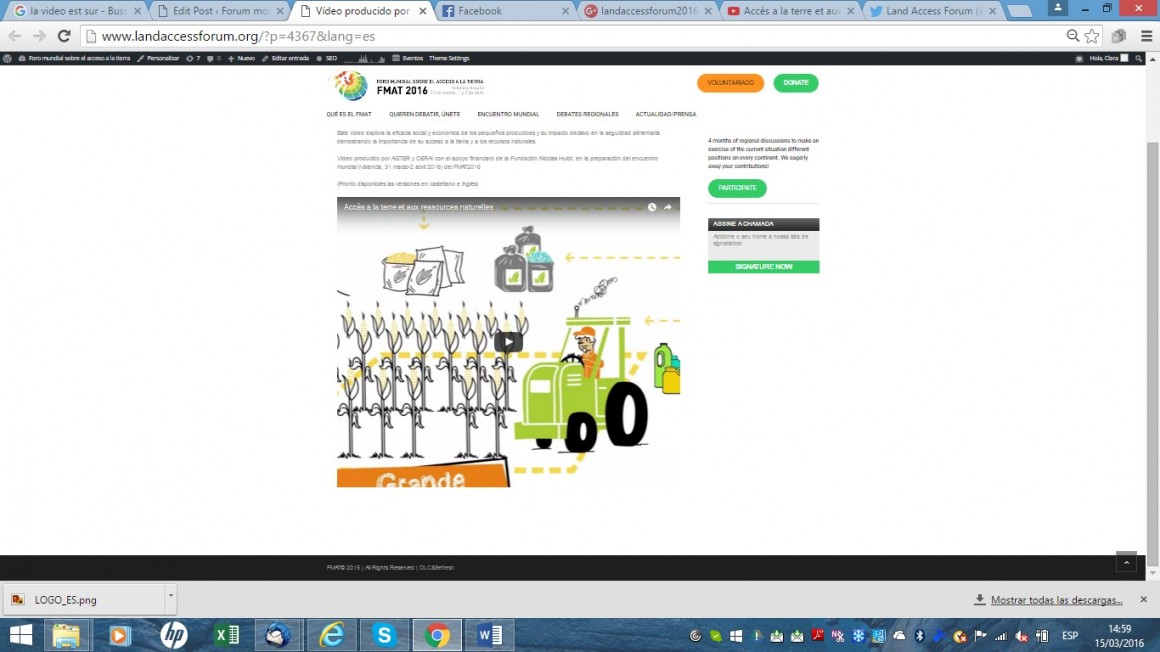Click the video's watch later clock icon
Image resolution: width=1160 pixels, height=652 pixels.
click(651, 207)
